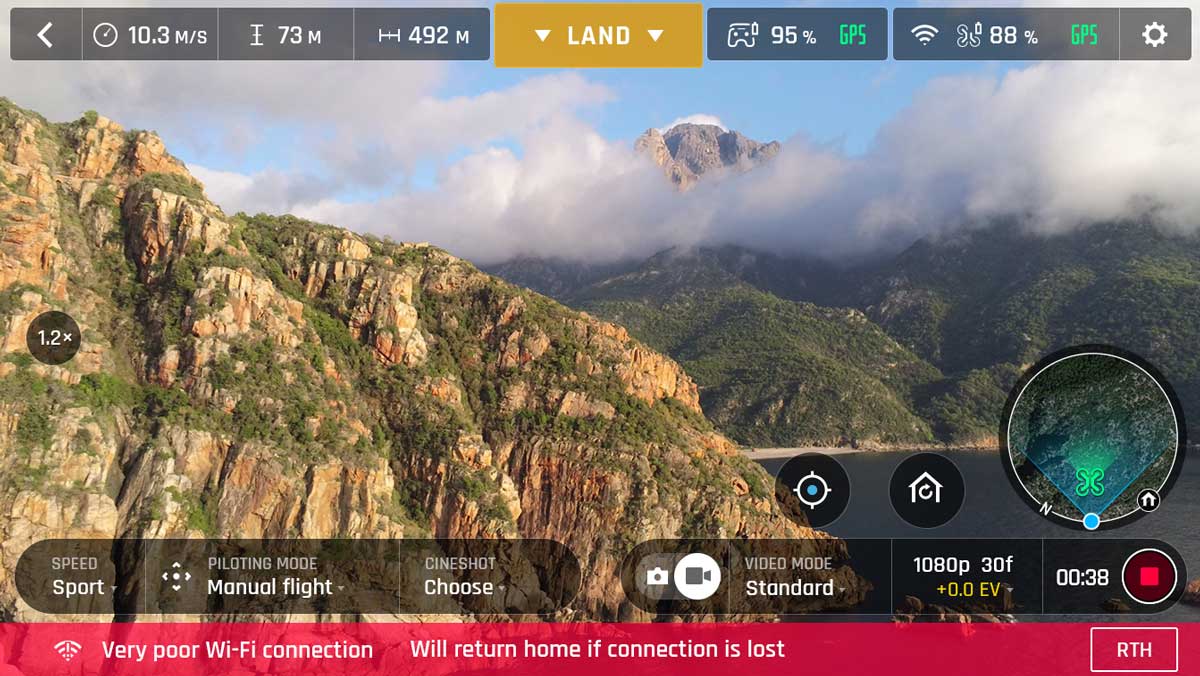Tap the RTH button in warning bar

(1134, 650)
